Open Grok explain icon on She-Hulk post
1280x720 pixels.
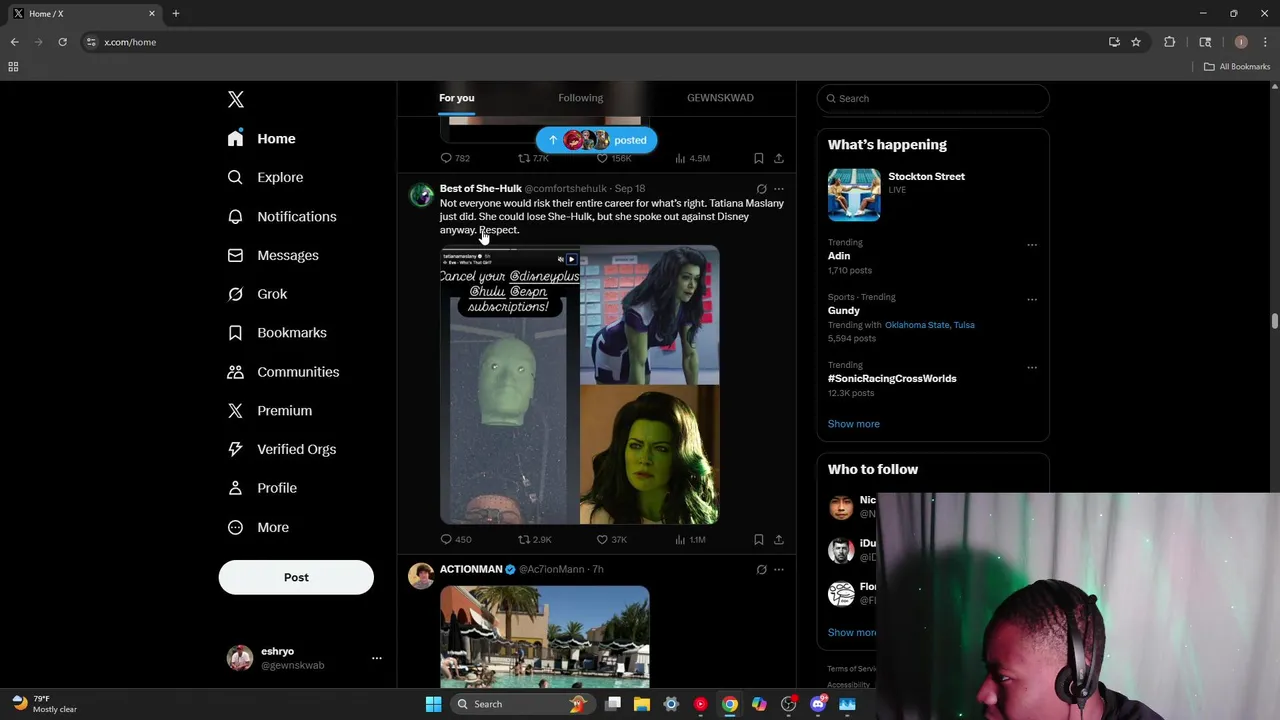pos(761,189)
